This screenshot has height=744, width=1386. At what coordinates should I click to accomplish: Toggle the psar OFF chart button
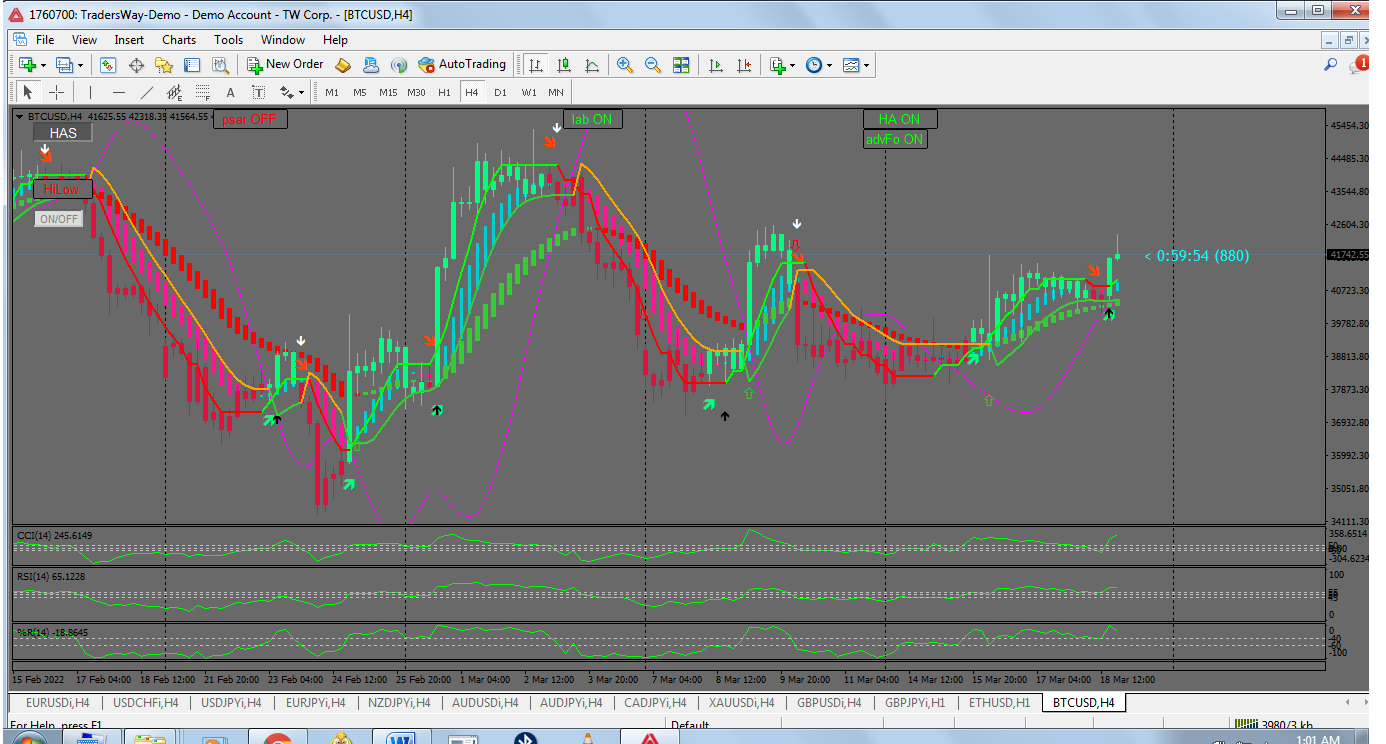pos(250,119)
